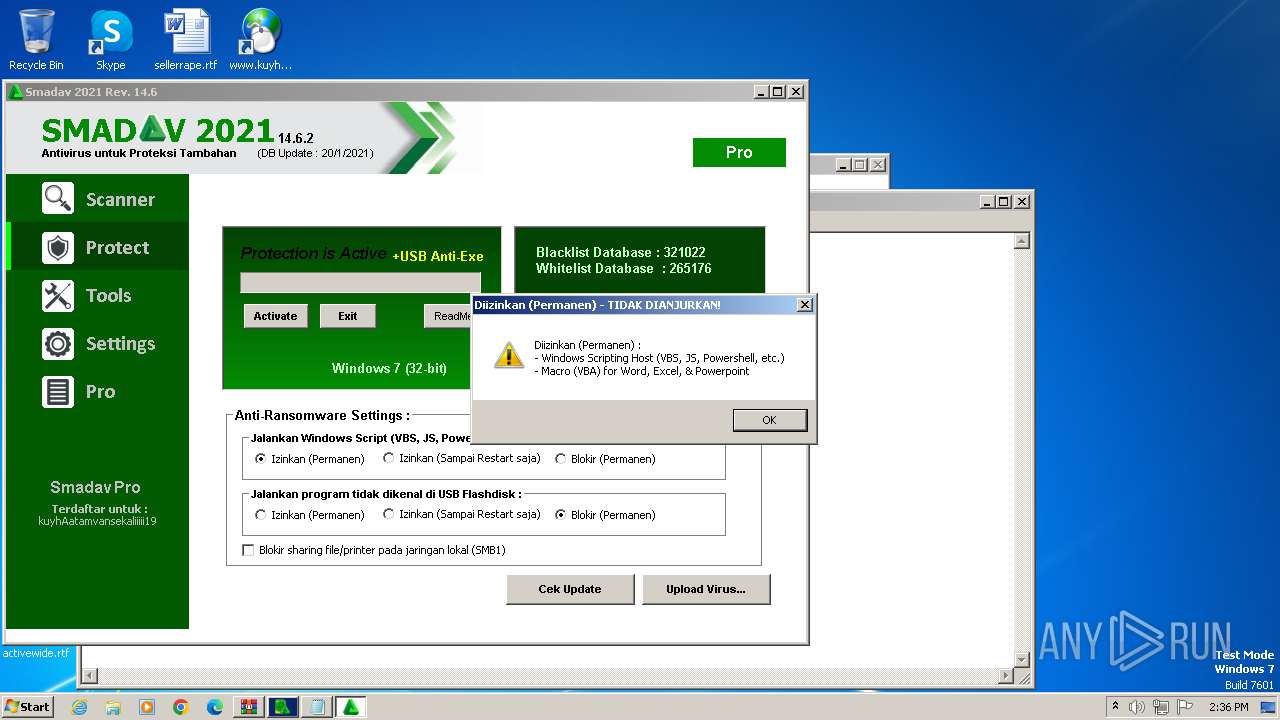Switch to dark green Smadav taskbar item
The image size is (1280, 720).
pyautogui.click(x=283, y=707)
